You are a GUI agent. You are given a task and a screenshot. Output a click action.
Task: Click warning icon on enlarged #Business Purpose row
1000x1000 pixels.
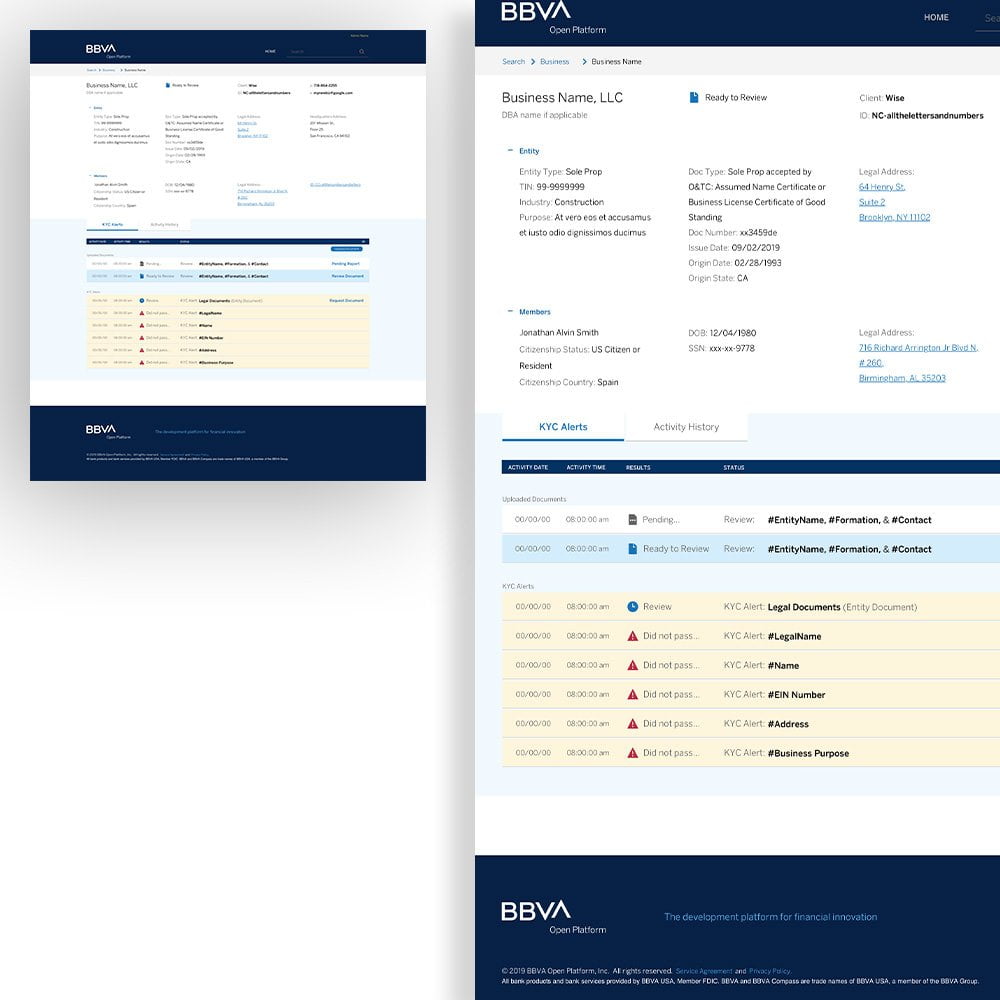(x=632, y=753)
